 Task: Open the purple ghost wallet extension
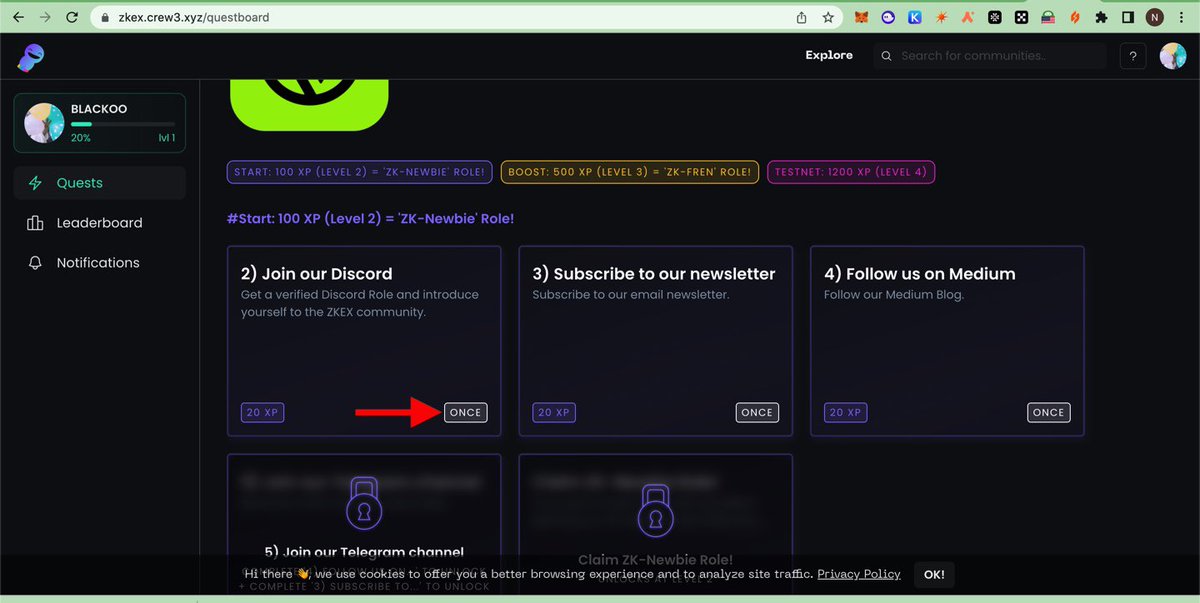(x=889, y=17)
